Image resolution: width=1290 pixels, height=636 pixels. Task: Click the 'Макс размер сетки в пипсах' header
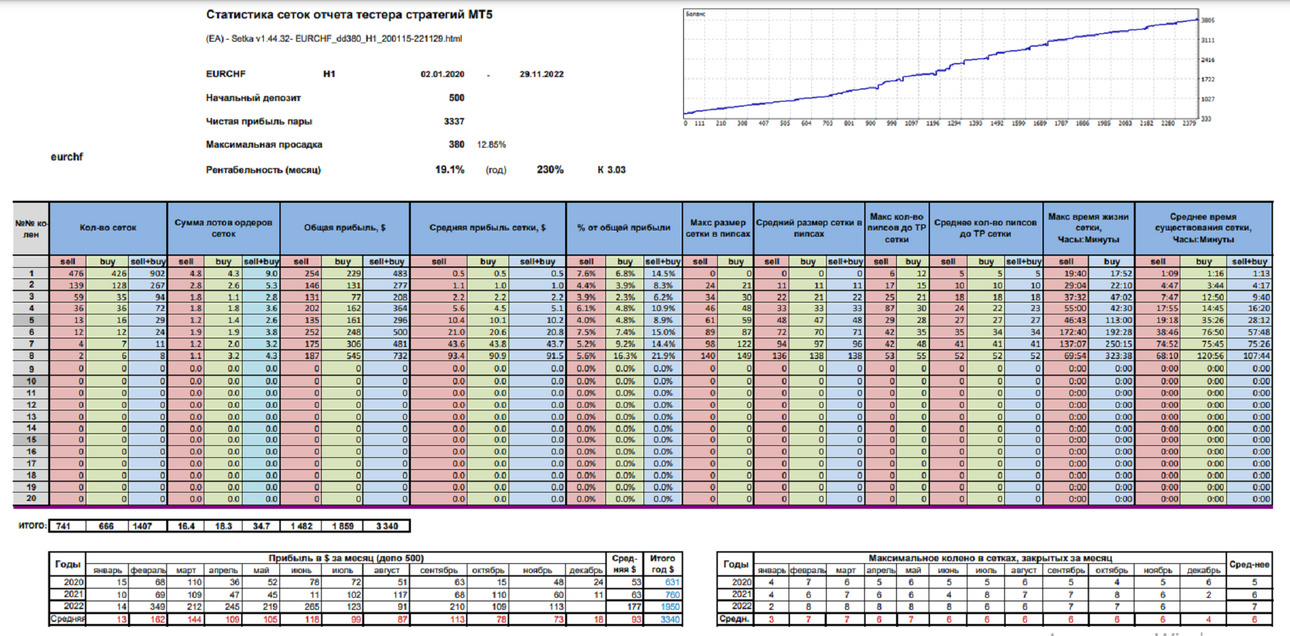tap(717, 228)
